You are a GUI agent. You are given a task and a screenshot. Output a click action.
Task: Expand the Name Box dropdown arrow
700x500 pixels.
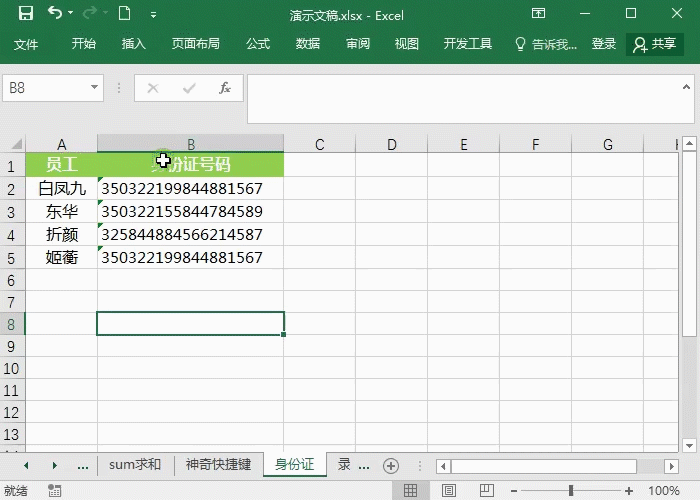click(94, 87)
